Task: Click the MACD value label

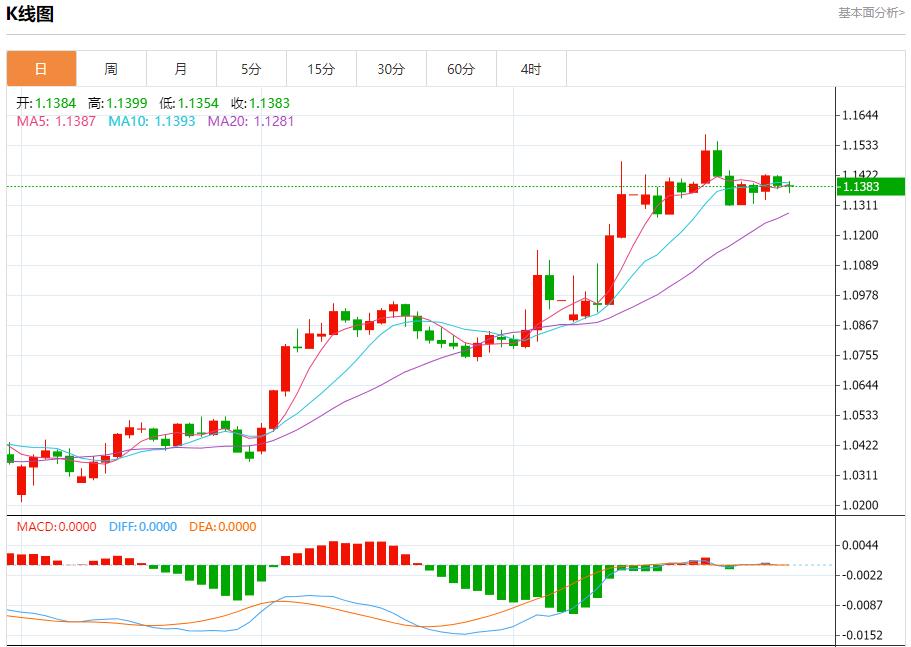Action: (x=56, y=527)
